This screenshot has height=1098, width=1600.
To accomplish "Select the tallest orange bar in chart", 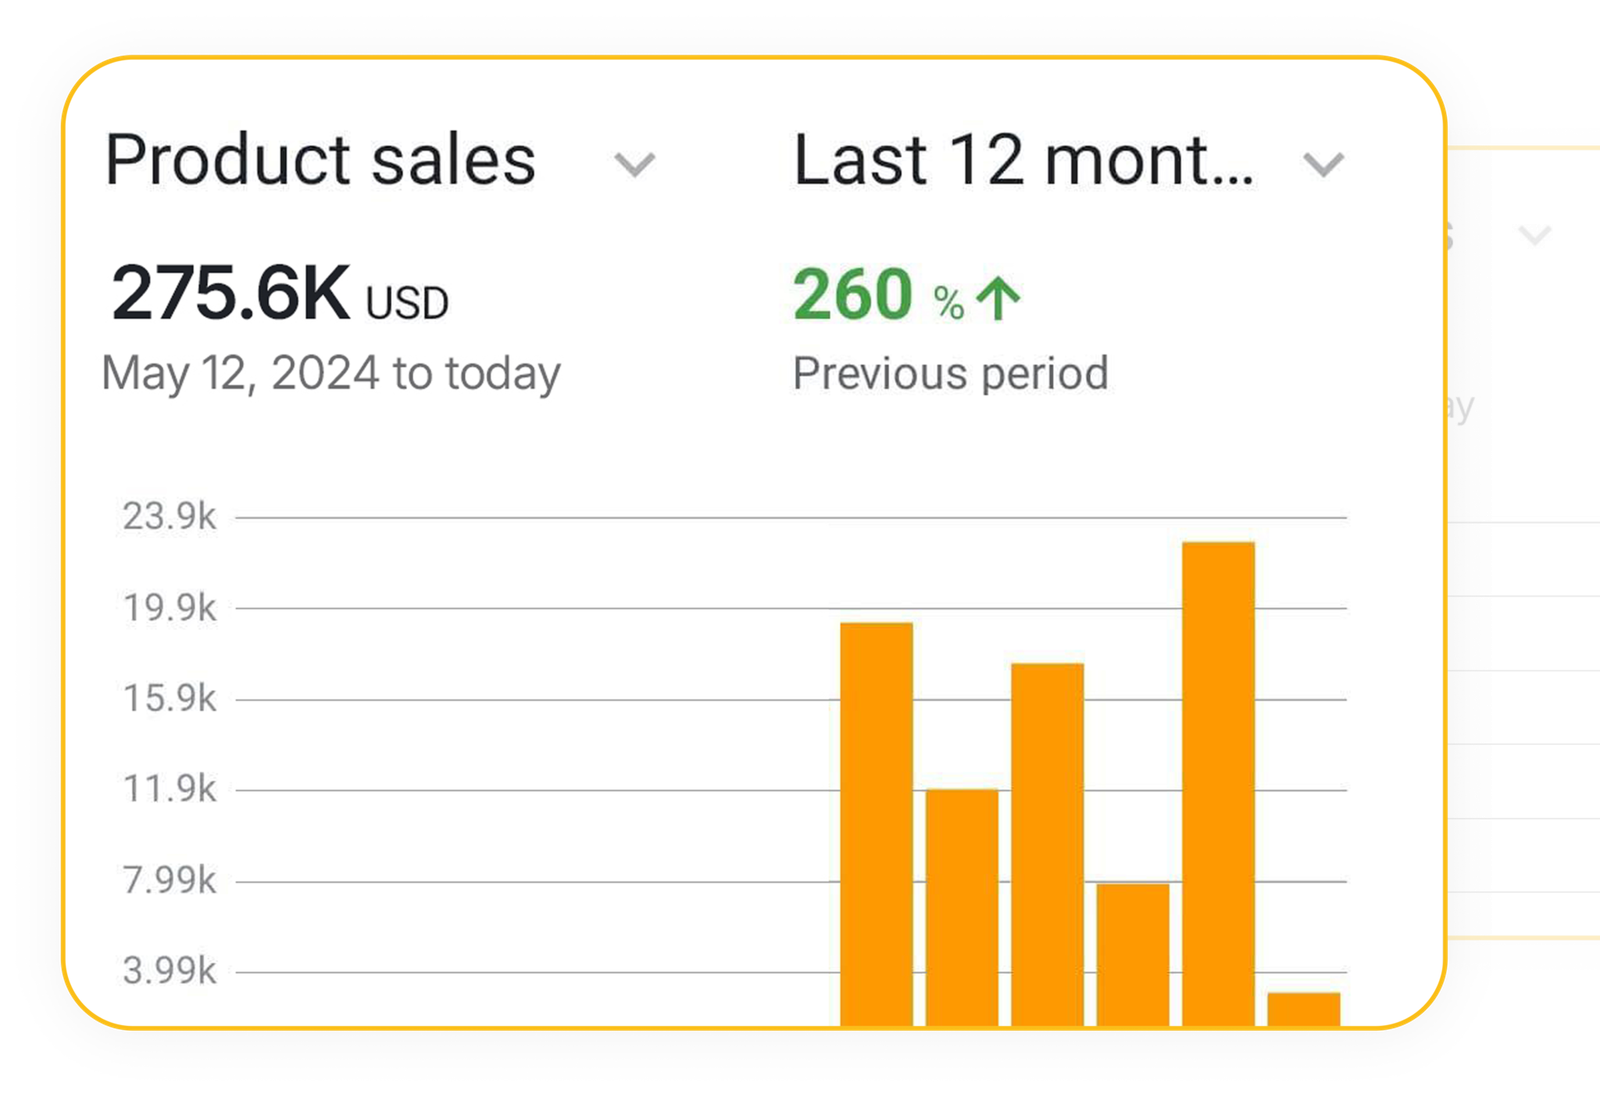I will point(1218,783).
